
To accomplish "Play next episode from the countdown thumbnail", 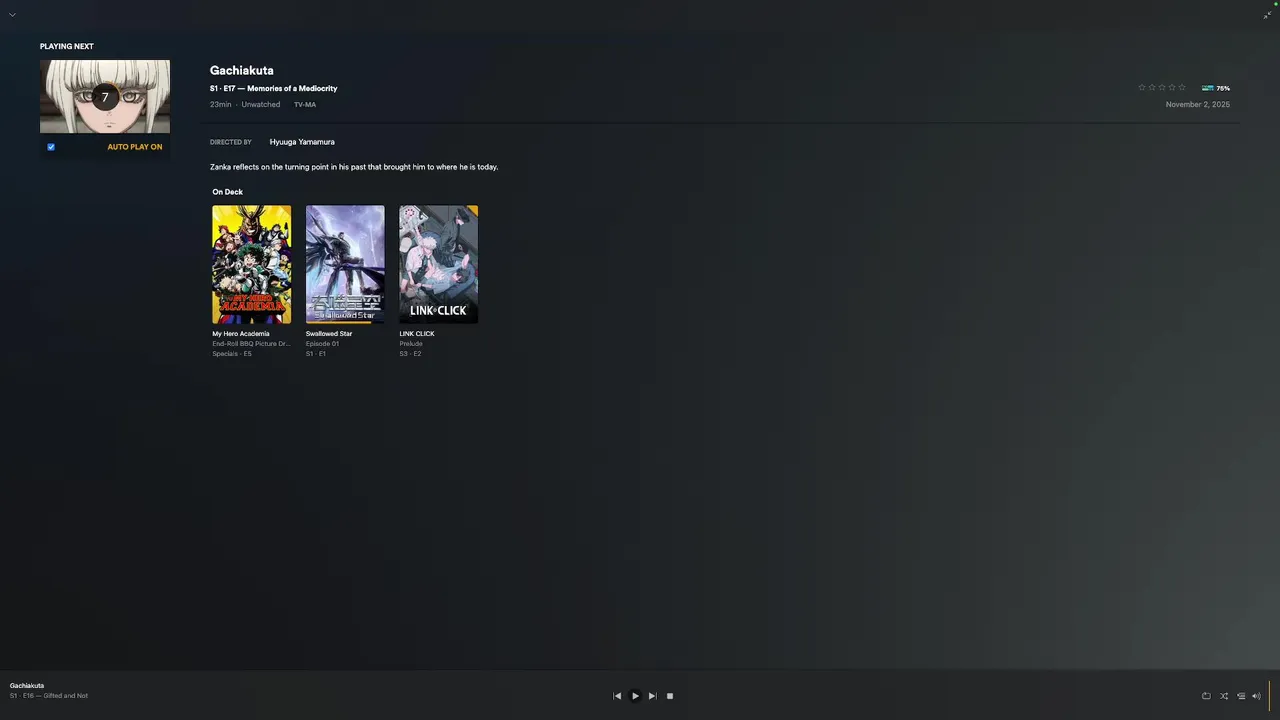I will pyautogui.click(x=105, y=97).
